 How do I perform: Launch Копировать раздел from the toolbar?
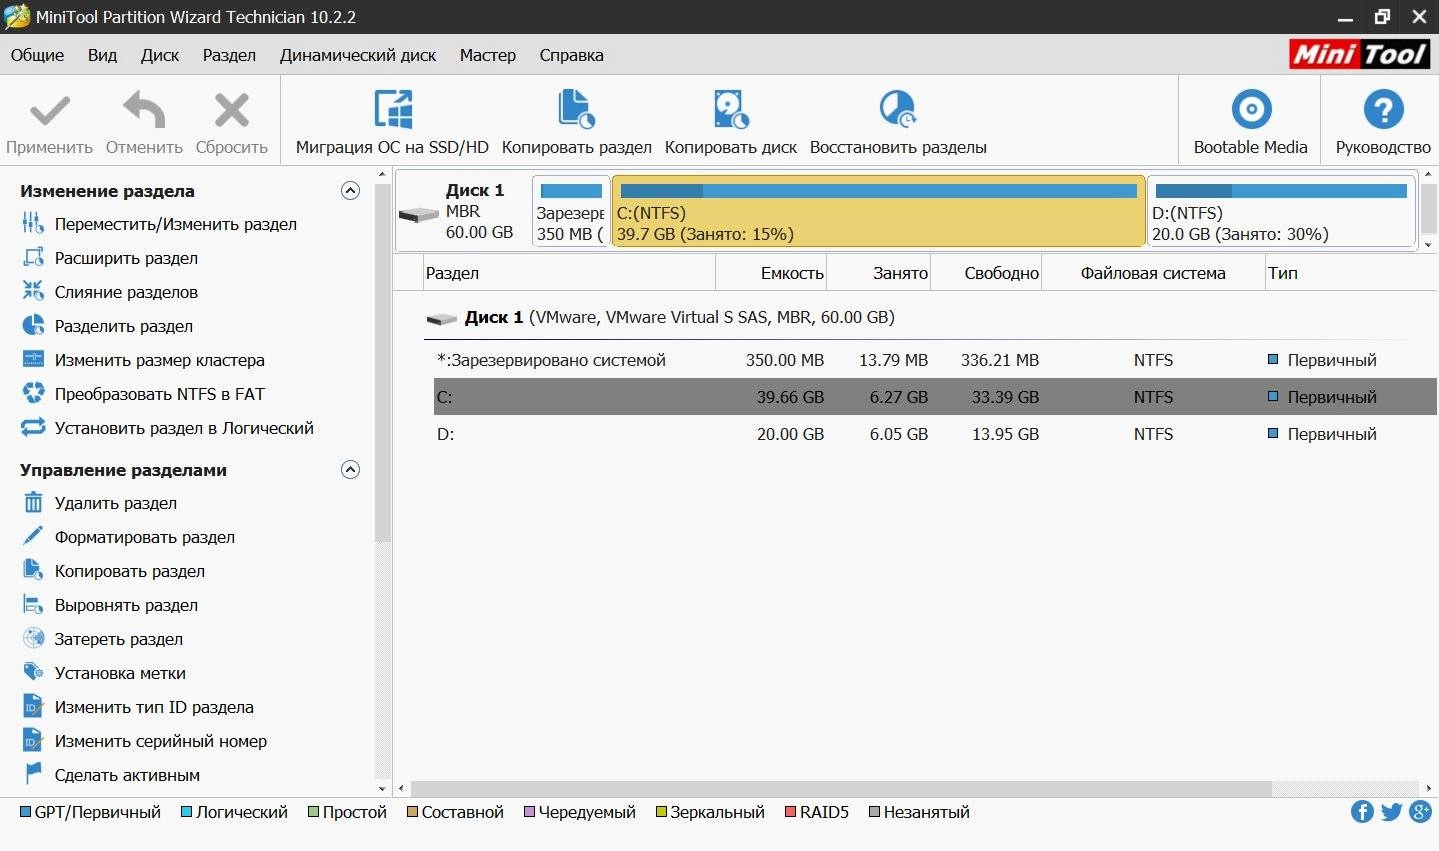pos(576,123)
